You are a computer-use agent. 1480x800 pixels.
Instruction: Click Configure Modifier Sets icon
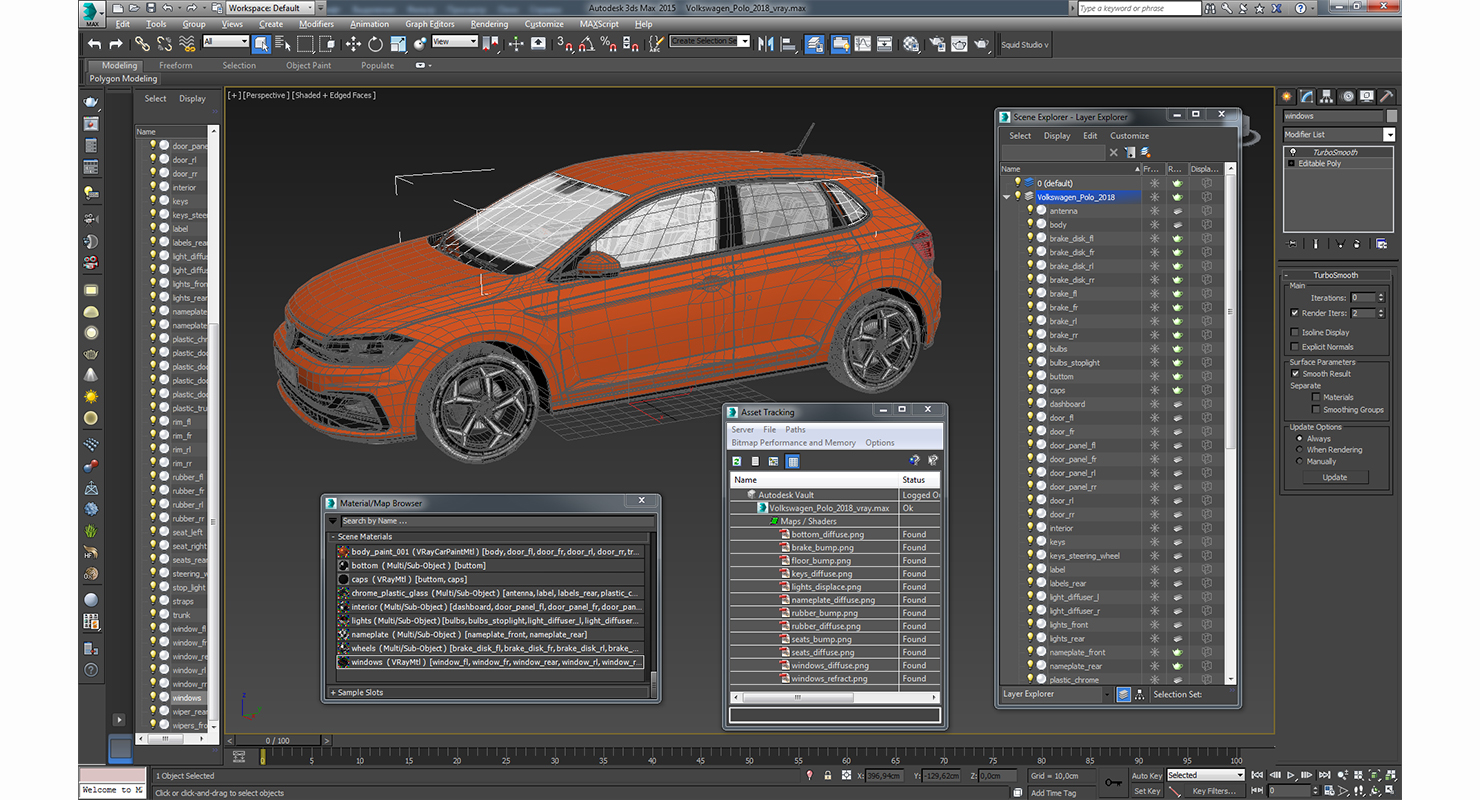pos(1381,243)
